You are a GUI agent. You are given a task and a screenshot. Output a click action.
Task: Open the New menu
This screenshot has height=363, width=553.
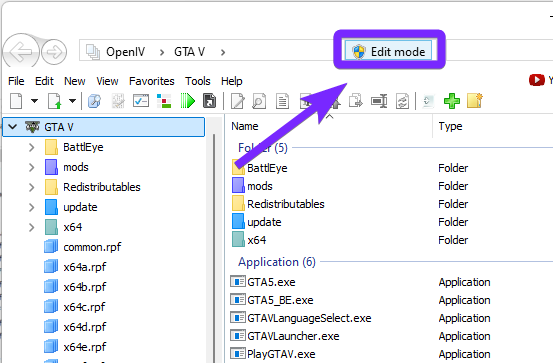pos(75,81)
